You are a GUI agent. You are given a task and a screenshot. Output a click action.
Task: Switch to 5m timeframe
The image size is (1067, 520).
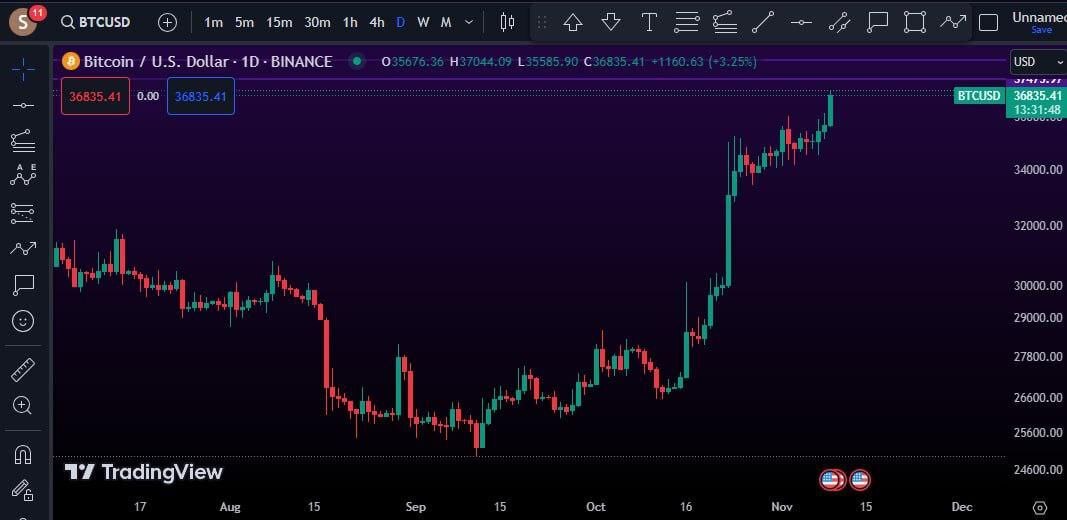click(244, 22)
